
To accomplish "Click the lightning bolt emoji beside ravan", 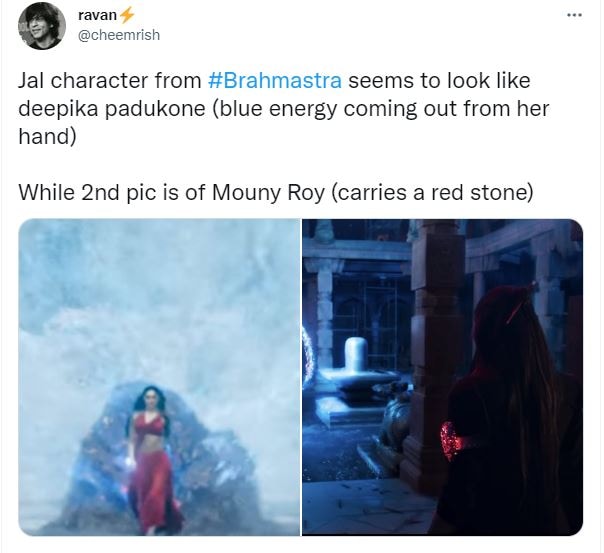I will tap(126, 15).
